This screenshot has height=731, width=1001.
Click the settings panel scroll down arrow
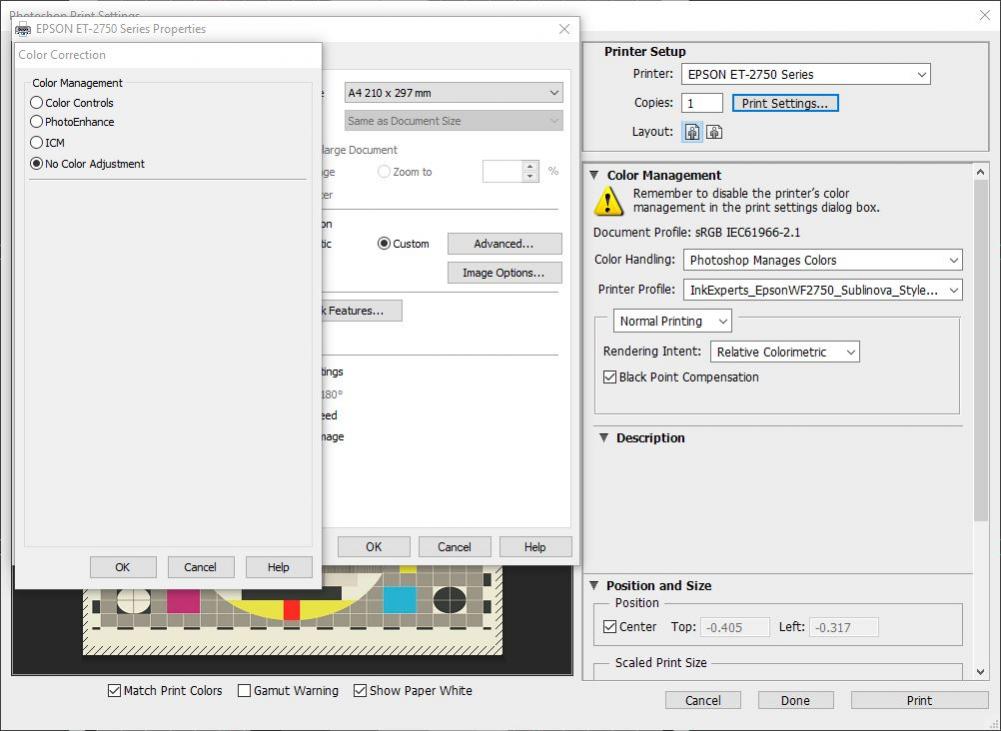[x=981, y=672]
